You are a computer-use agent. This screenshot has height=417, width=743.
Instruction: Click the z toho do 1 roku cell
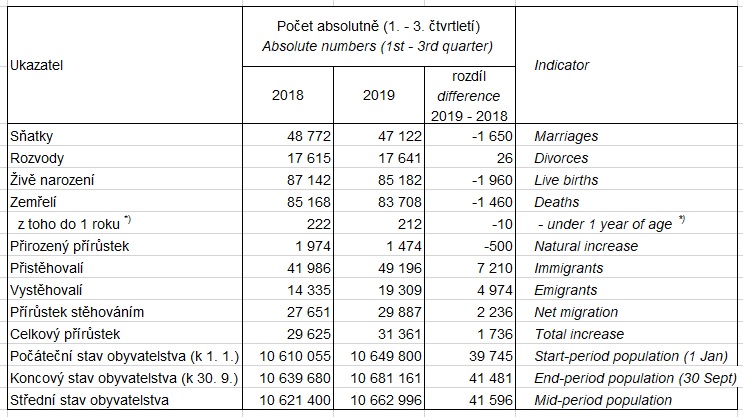[x=125, y=224]
